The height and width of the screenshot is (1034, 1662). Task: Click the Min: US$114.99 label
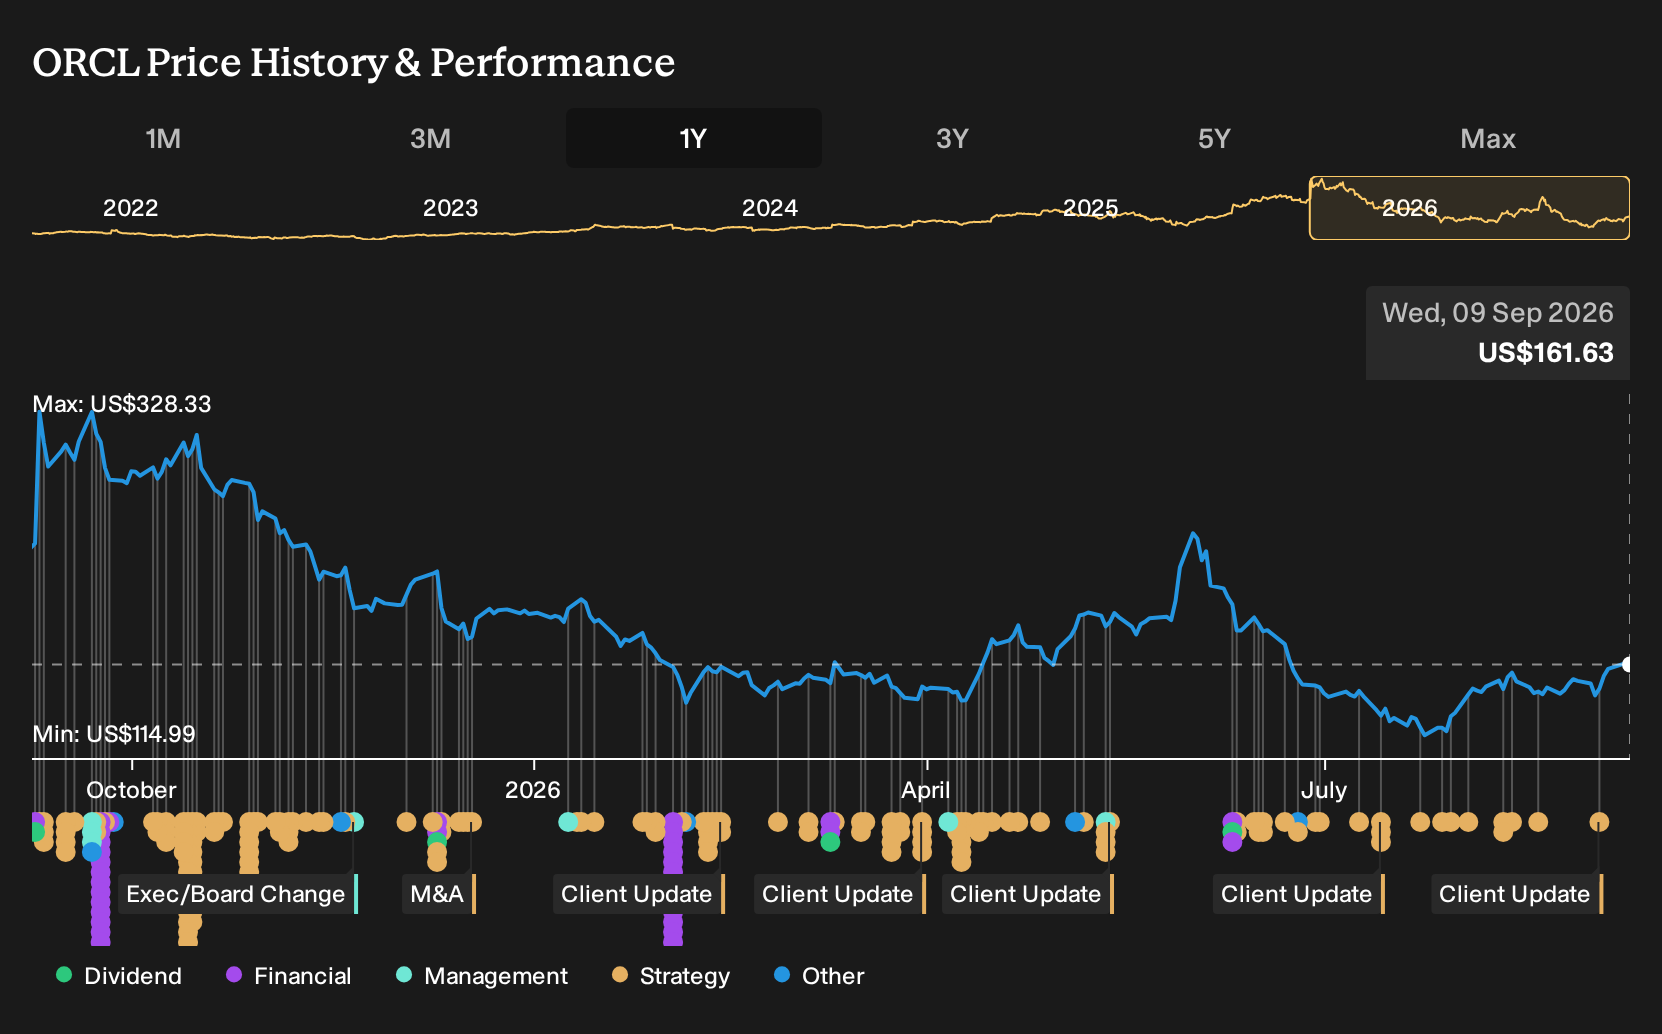[x=114, y=734]
